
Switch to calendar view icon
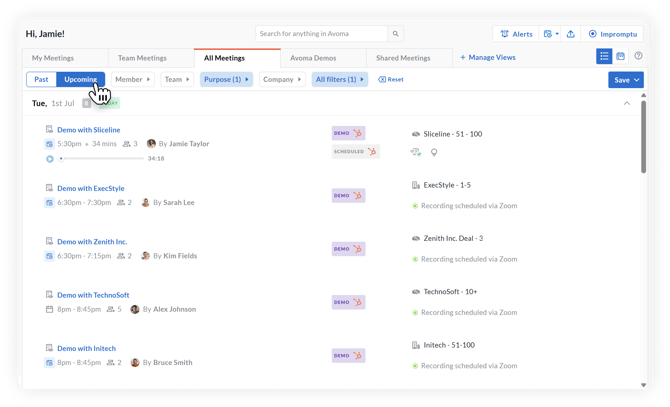[x=620, y=56]
